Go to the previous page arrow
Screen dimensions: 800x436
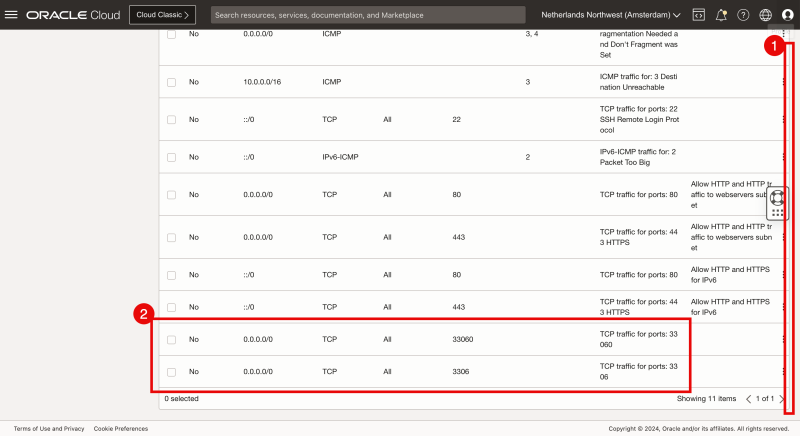[x=748, y=399]
